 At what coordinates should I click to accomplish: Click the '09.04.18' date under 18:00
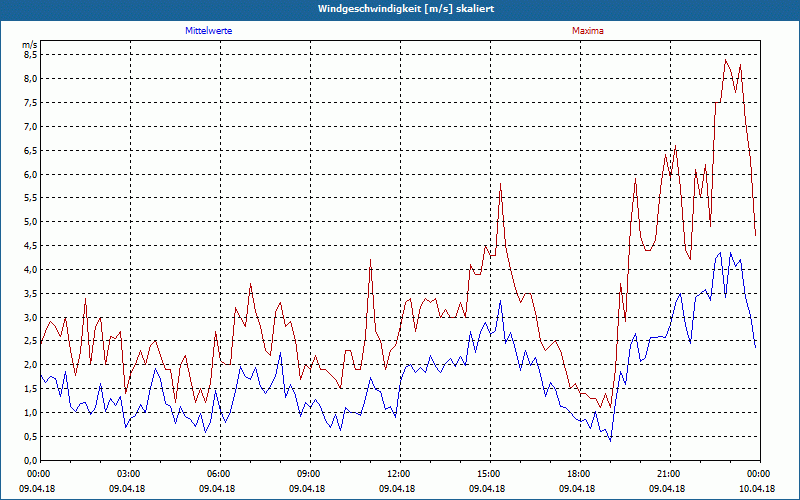tap(577, 488)
